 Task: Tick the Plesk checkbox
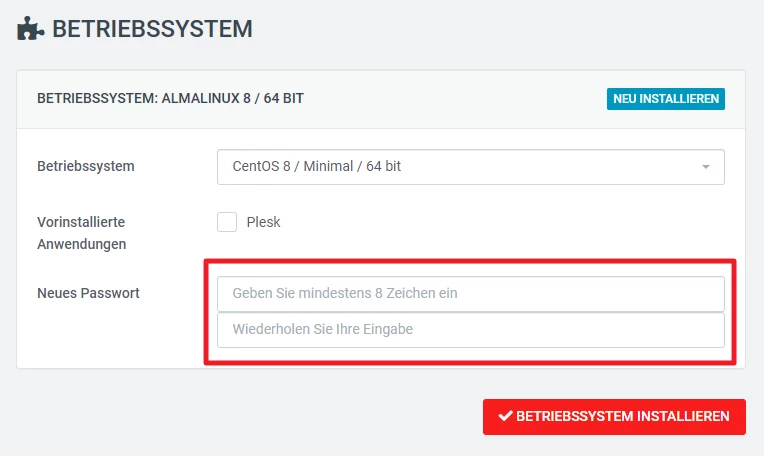click(x=227, y=222)
